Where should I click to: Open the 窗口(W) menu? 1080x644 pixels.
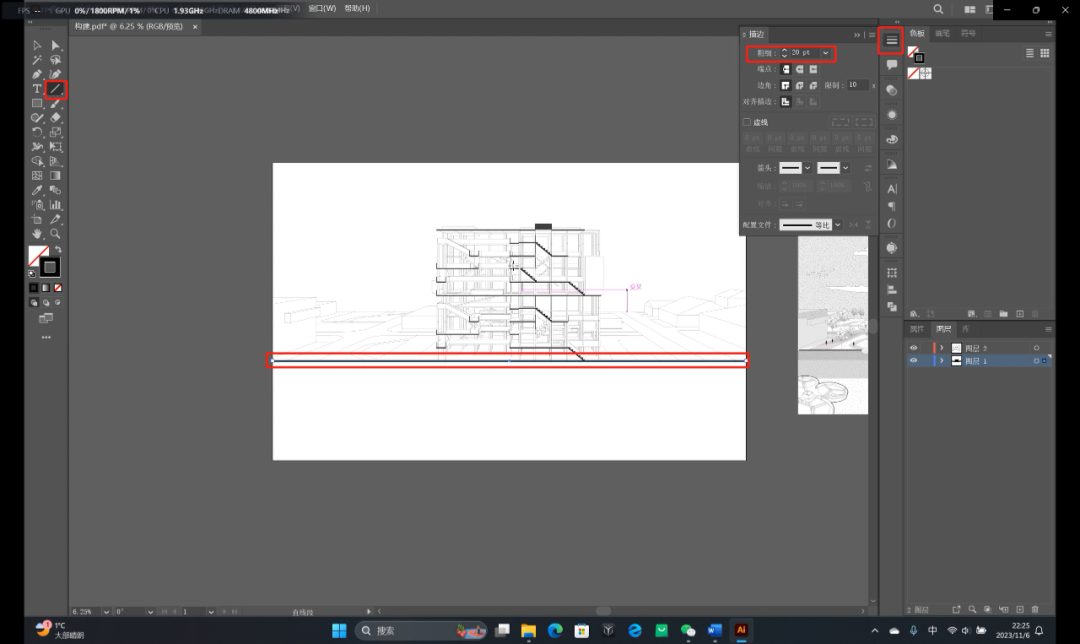[322, 8]
